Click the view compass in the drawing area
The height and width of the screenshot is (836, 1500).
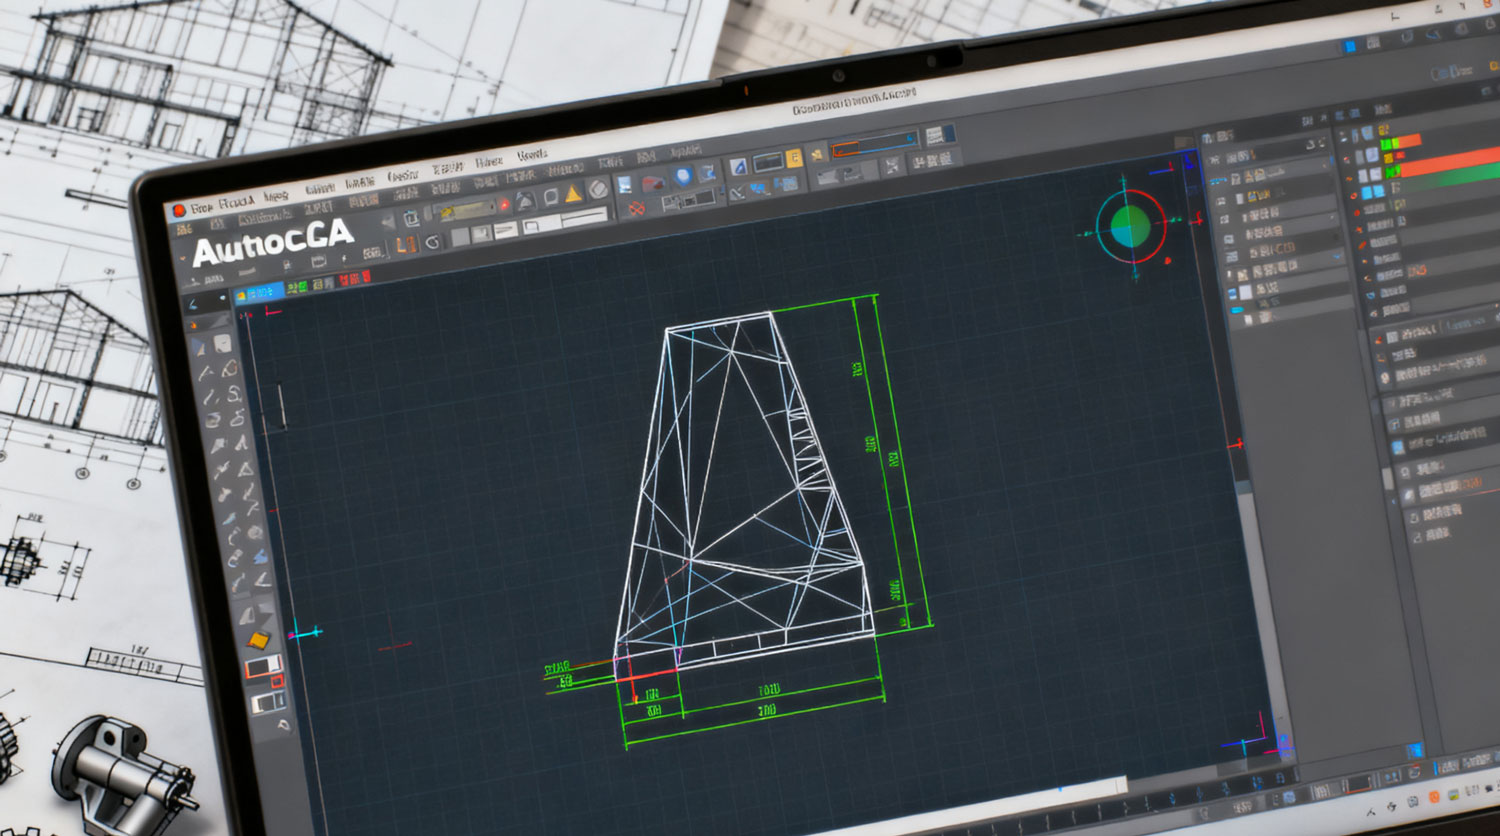point(1130,226)
